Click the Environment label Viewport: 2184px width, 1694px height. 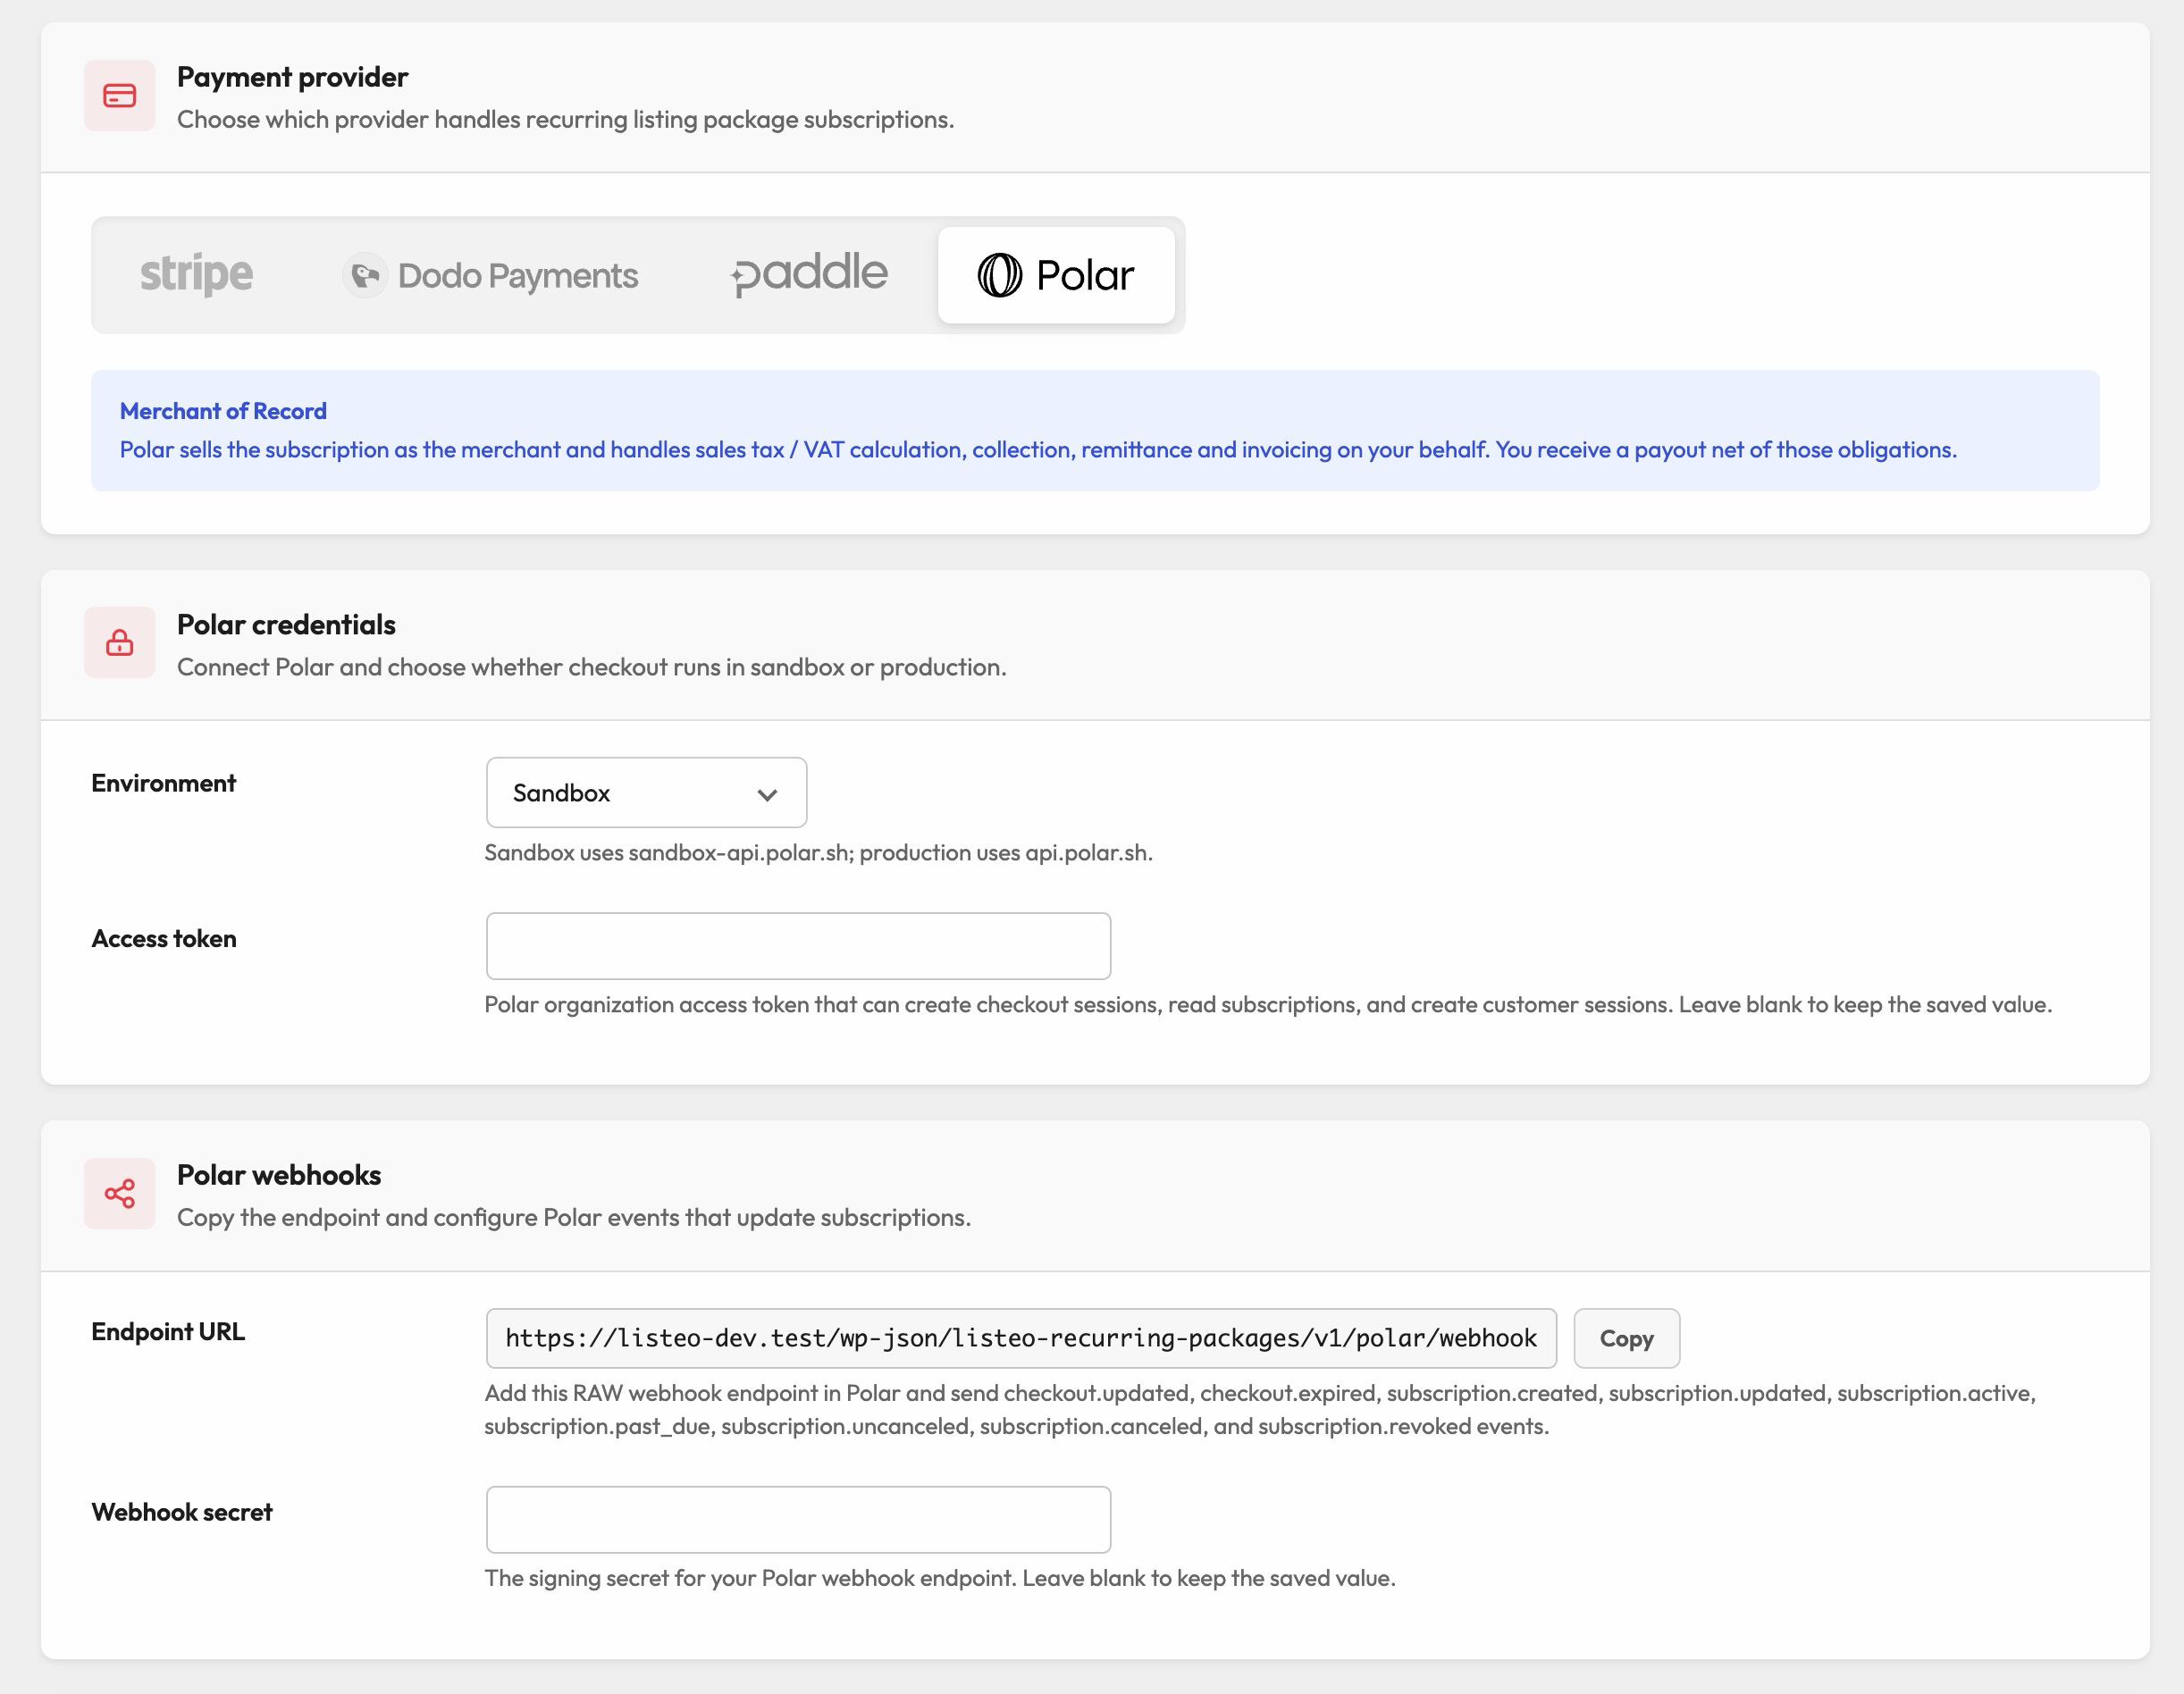164,783
